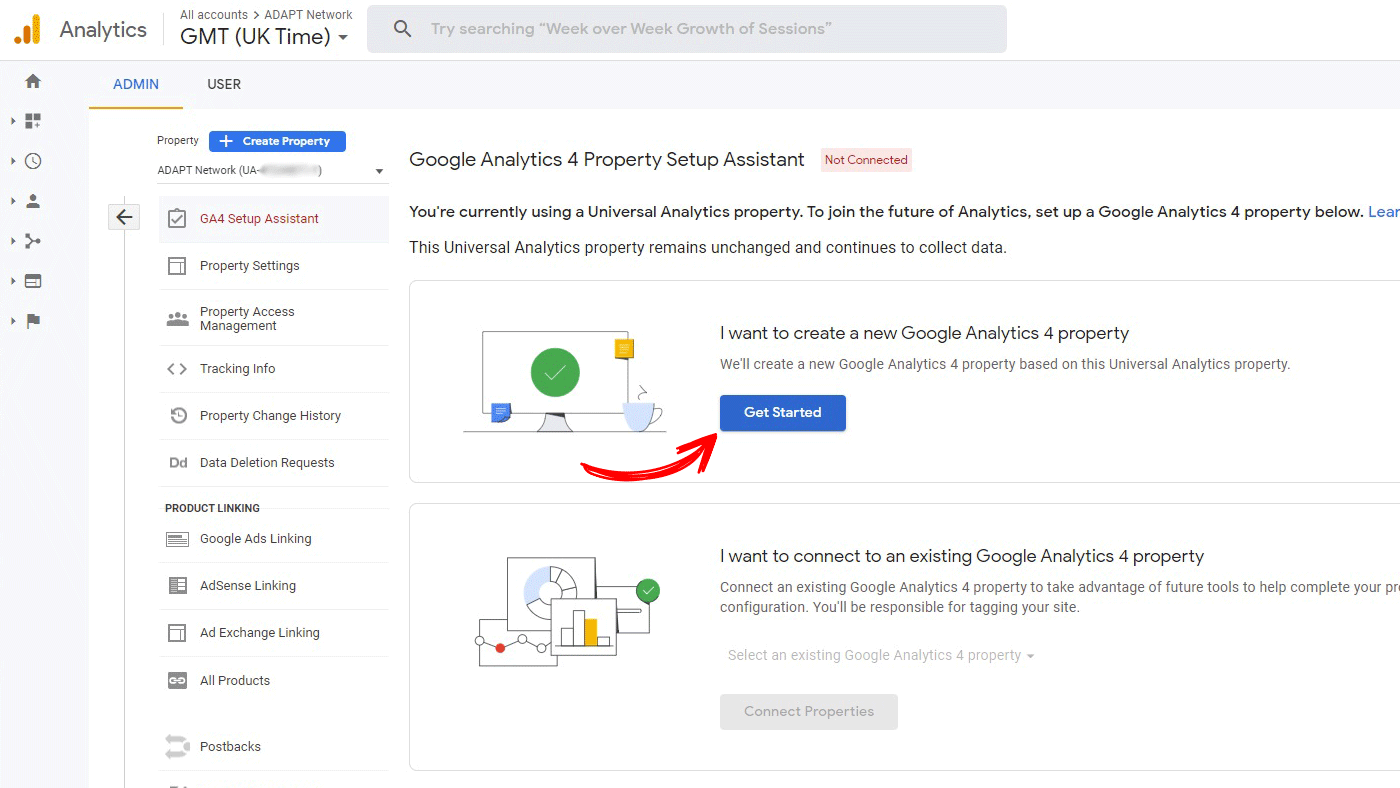Click Google Ads Linking icon
Image resolution: width=1400 pixels, height=788 pixels.
tap(177, 539)
